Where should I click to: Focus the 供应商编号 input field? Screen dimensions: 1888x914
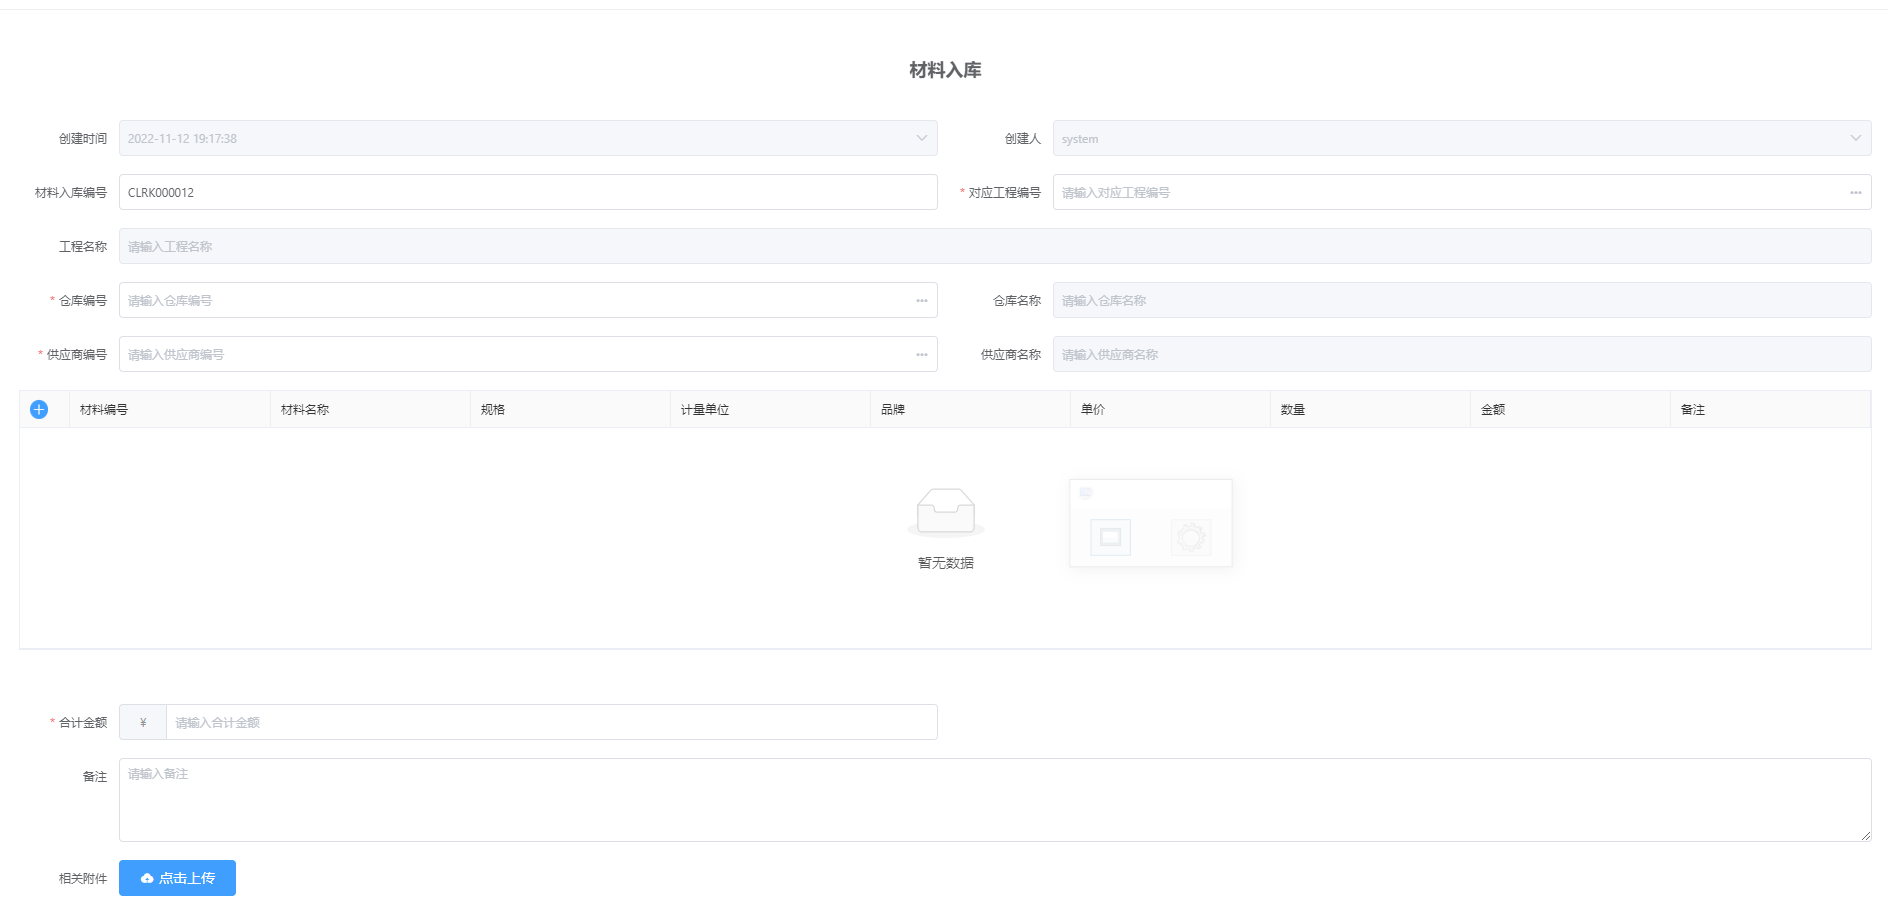[528, 354]
